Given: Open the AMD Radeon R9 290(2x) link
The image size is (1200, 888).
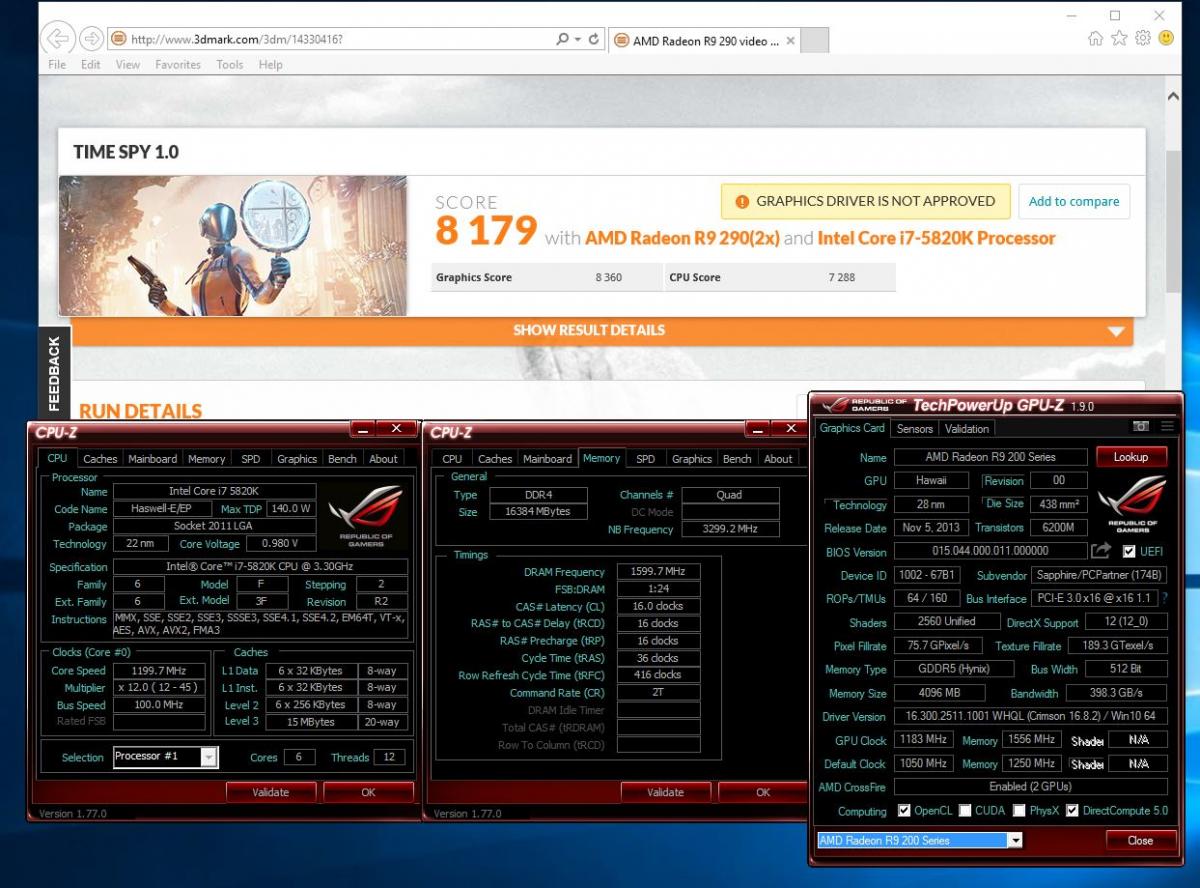Looking at the screenshot, I should click(682, 238).
